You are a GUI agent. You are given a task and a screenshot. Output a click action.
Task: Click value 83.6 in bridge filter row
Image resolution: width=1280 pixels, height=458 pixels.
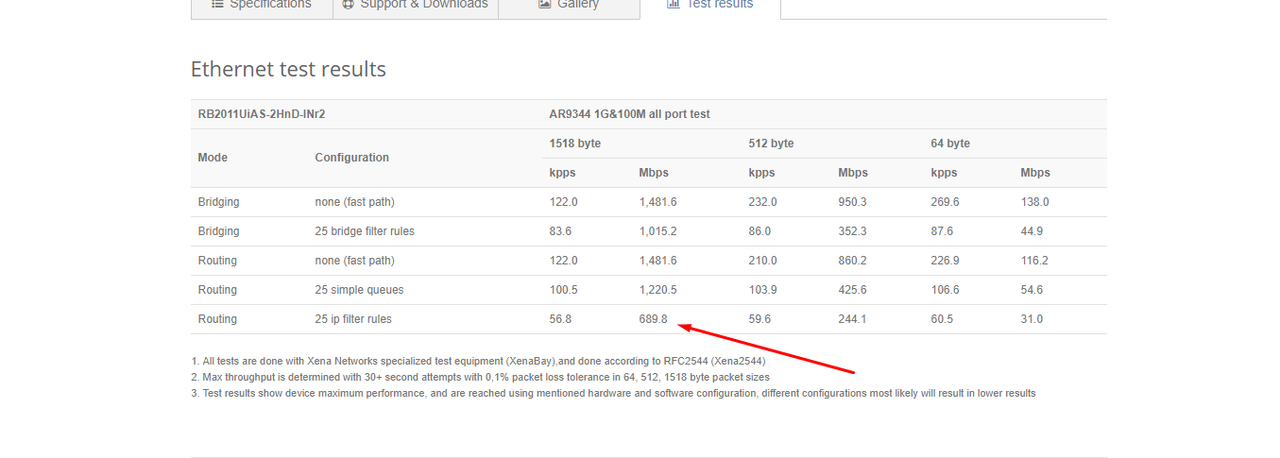(560, 231)
